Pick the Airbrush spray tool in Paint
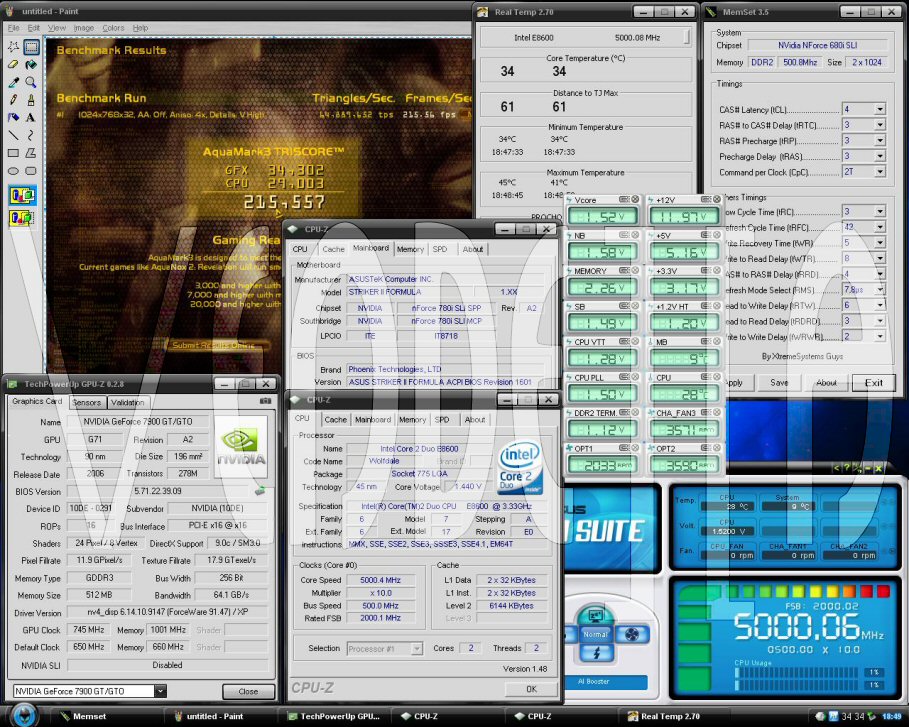 tap(13, 117)
